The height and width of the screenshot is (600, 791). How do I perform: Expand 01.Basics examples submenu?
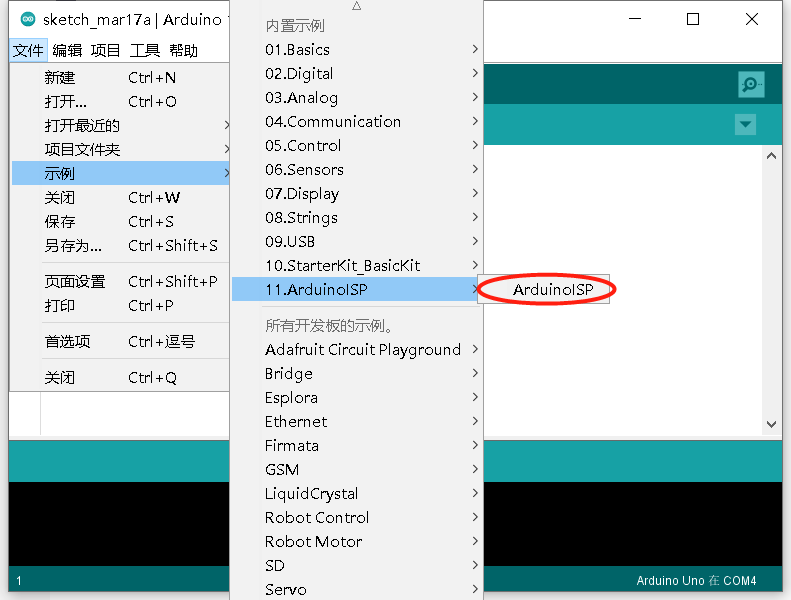coord(357,49)
